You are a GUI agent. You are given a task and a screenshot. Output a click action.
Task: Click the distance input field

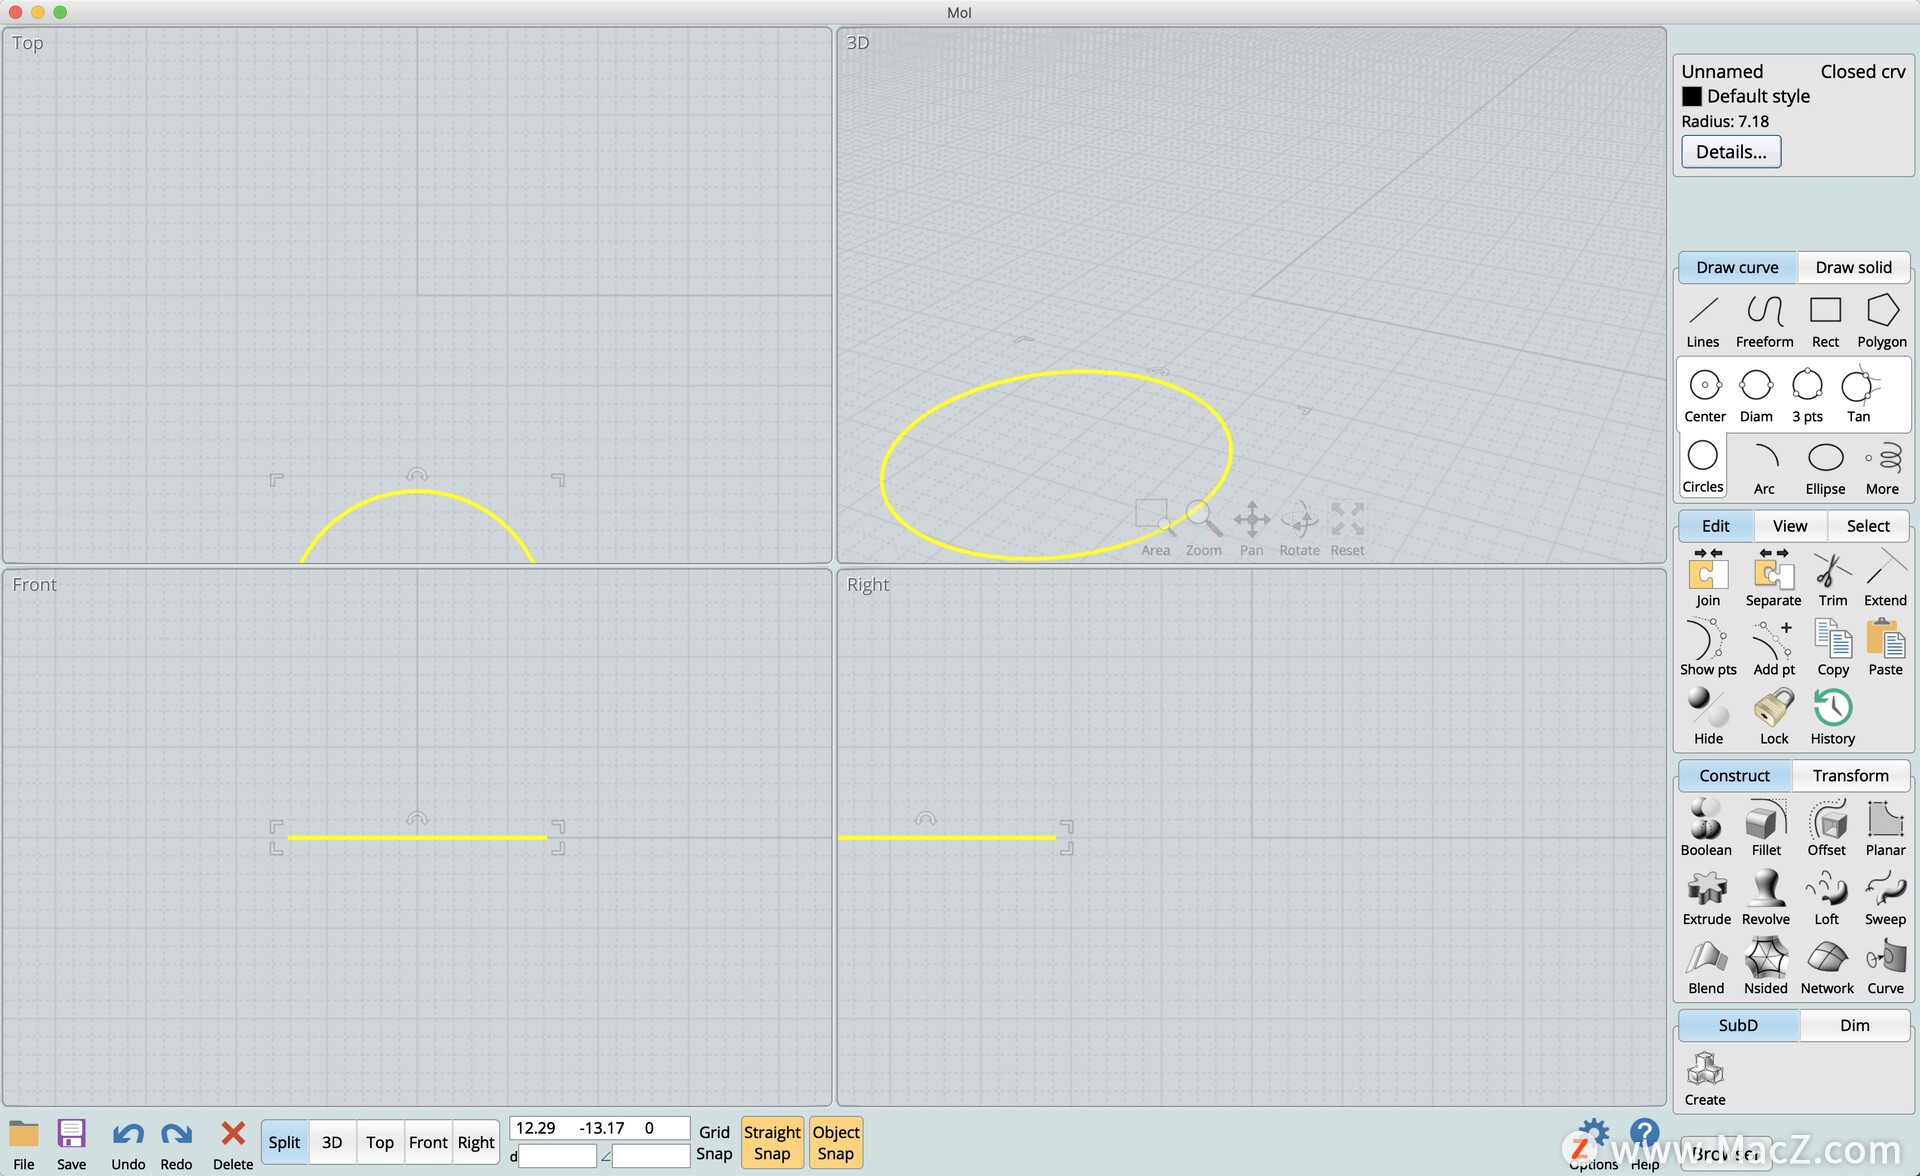[557, 1156]
